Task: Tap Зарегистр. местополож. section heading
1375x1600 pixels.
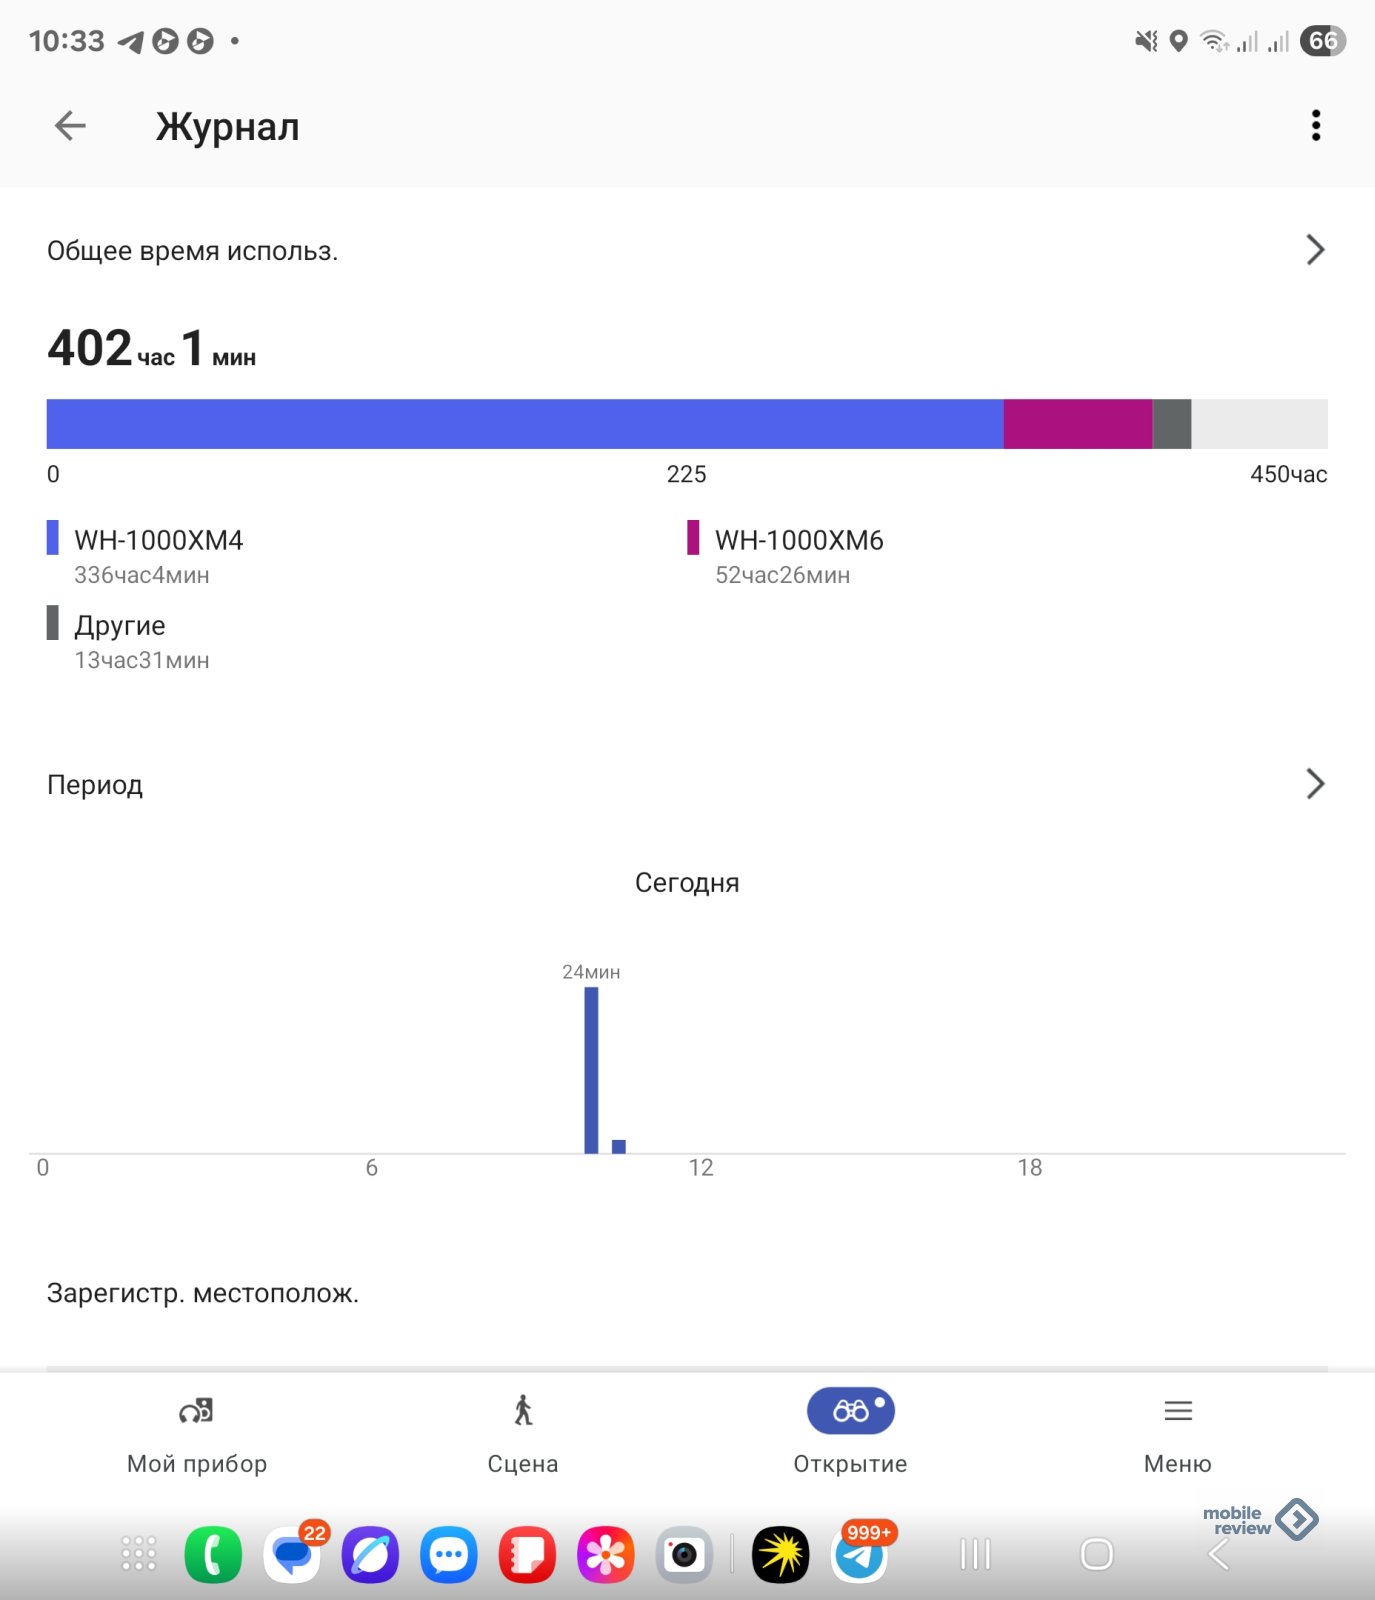Action: point(203,1294)
